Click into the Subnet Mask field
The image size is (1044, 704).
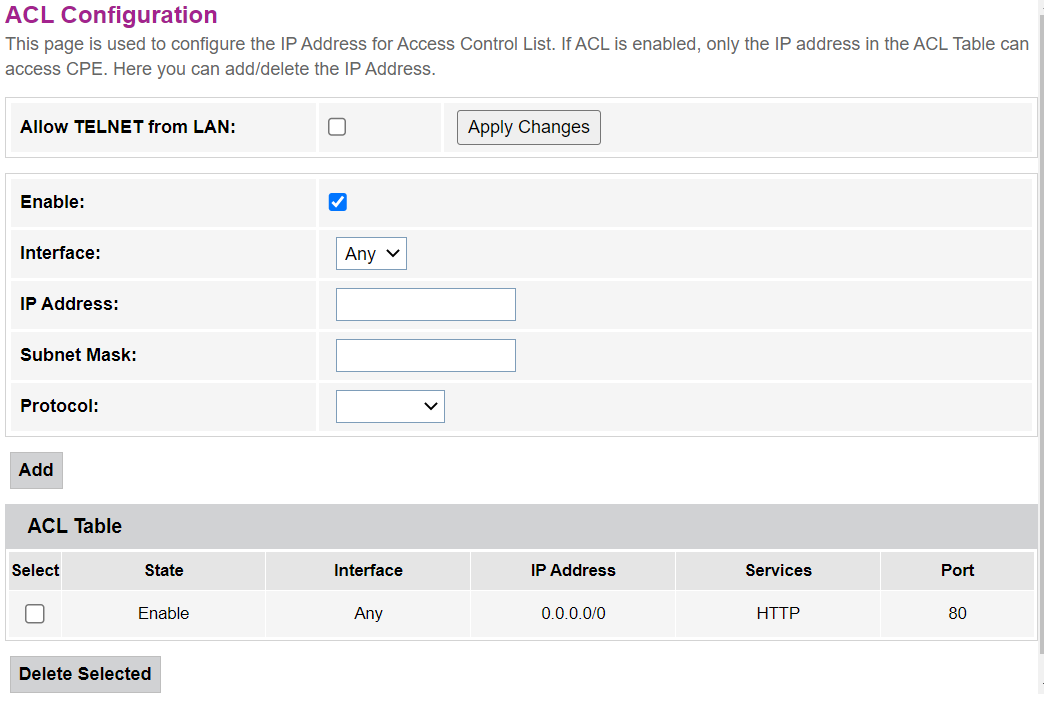(x=425, y=355)
